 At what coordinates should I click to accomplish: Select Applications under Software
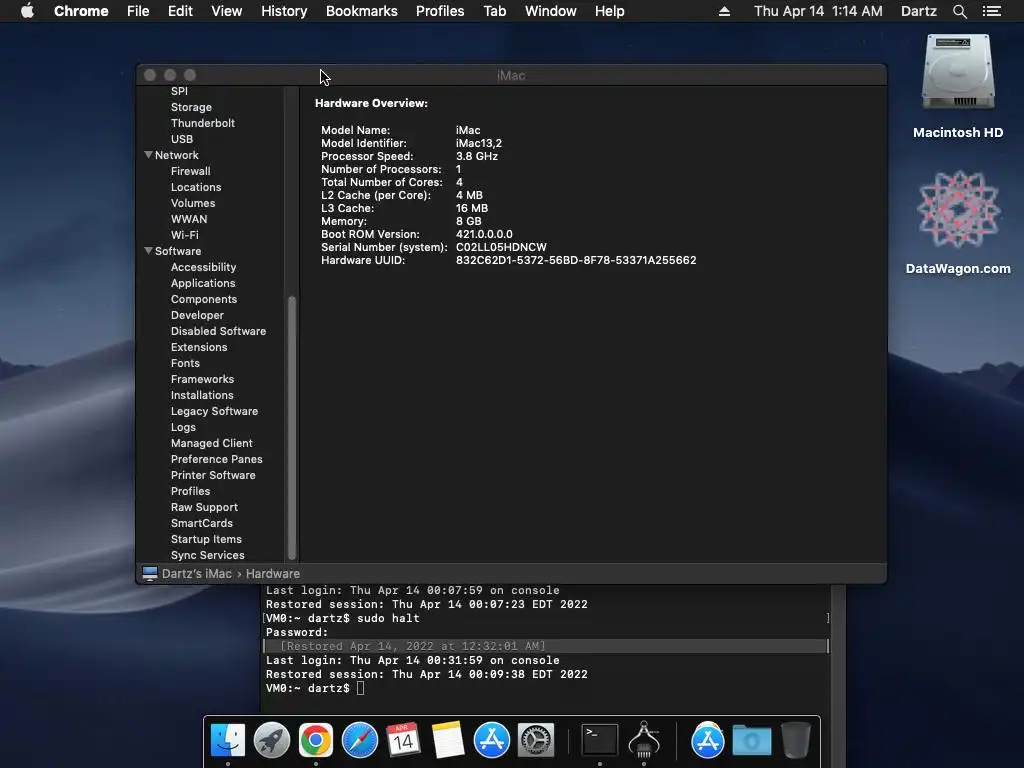[203, 283]
